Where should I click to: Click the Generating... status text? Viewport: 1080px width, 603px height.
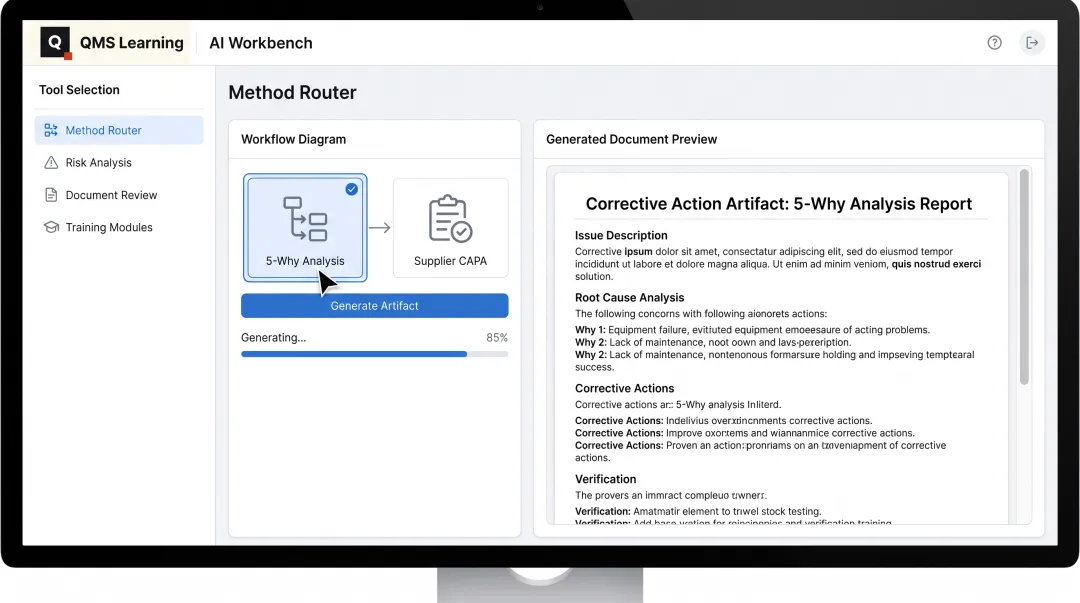[273, 338]
